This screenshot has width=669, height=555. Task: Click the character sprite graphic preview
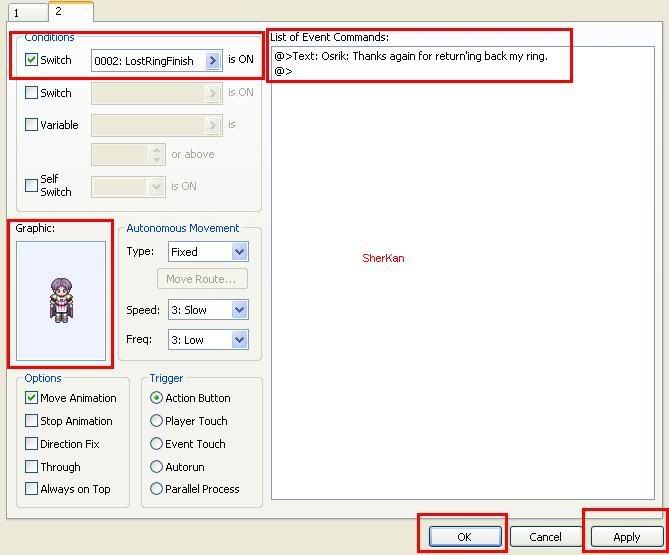coord(61,300)
